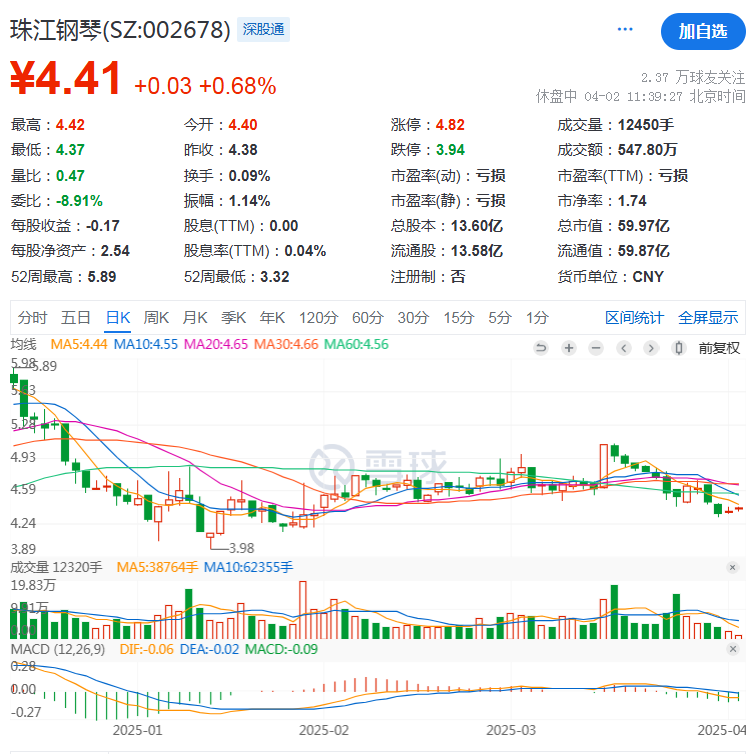Click the 委比：-8.91% stat
754x754 pixels.
(57, 201)
